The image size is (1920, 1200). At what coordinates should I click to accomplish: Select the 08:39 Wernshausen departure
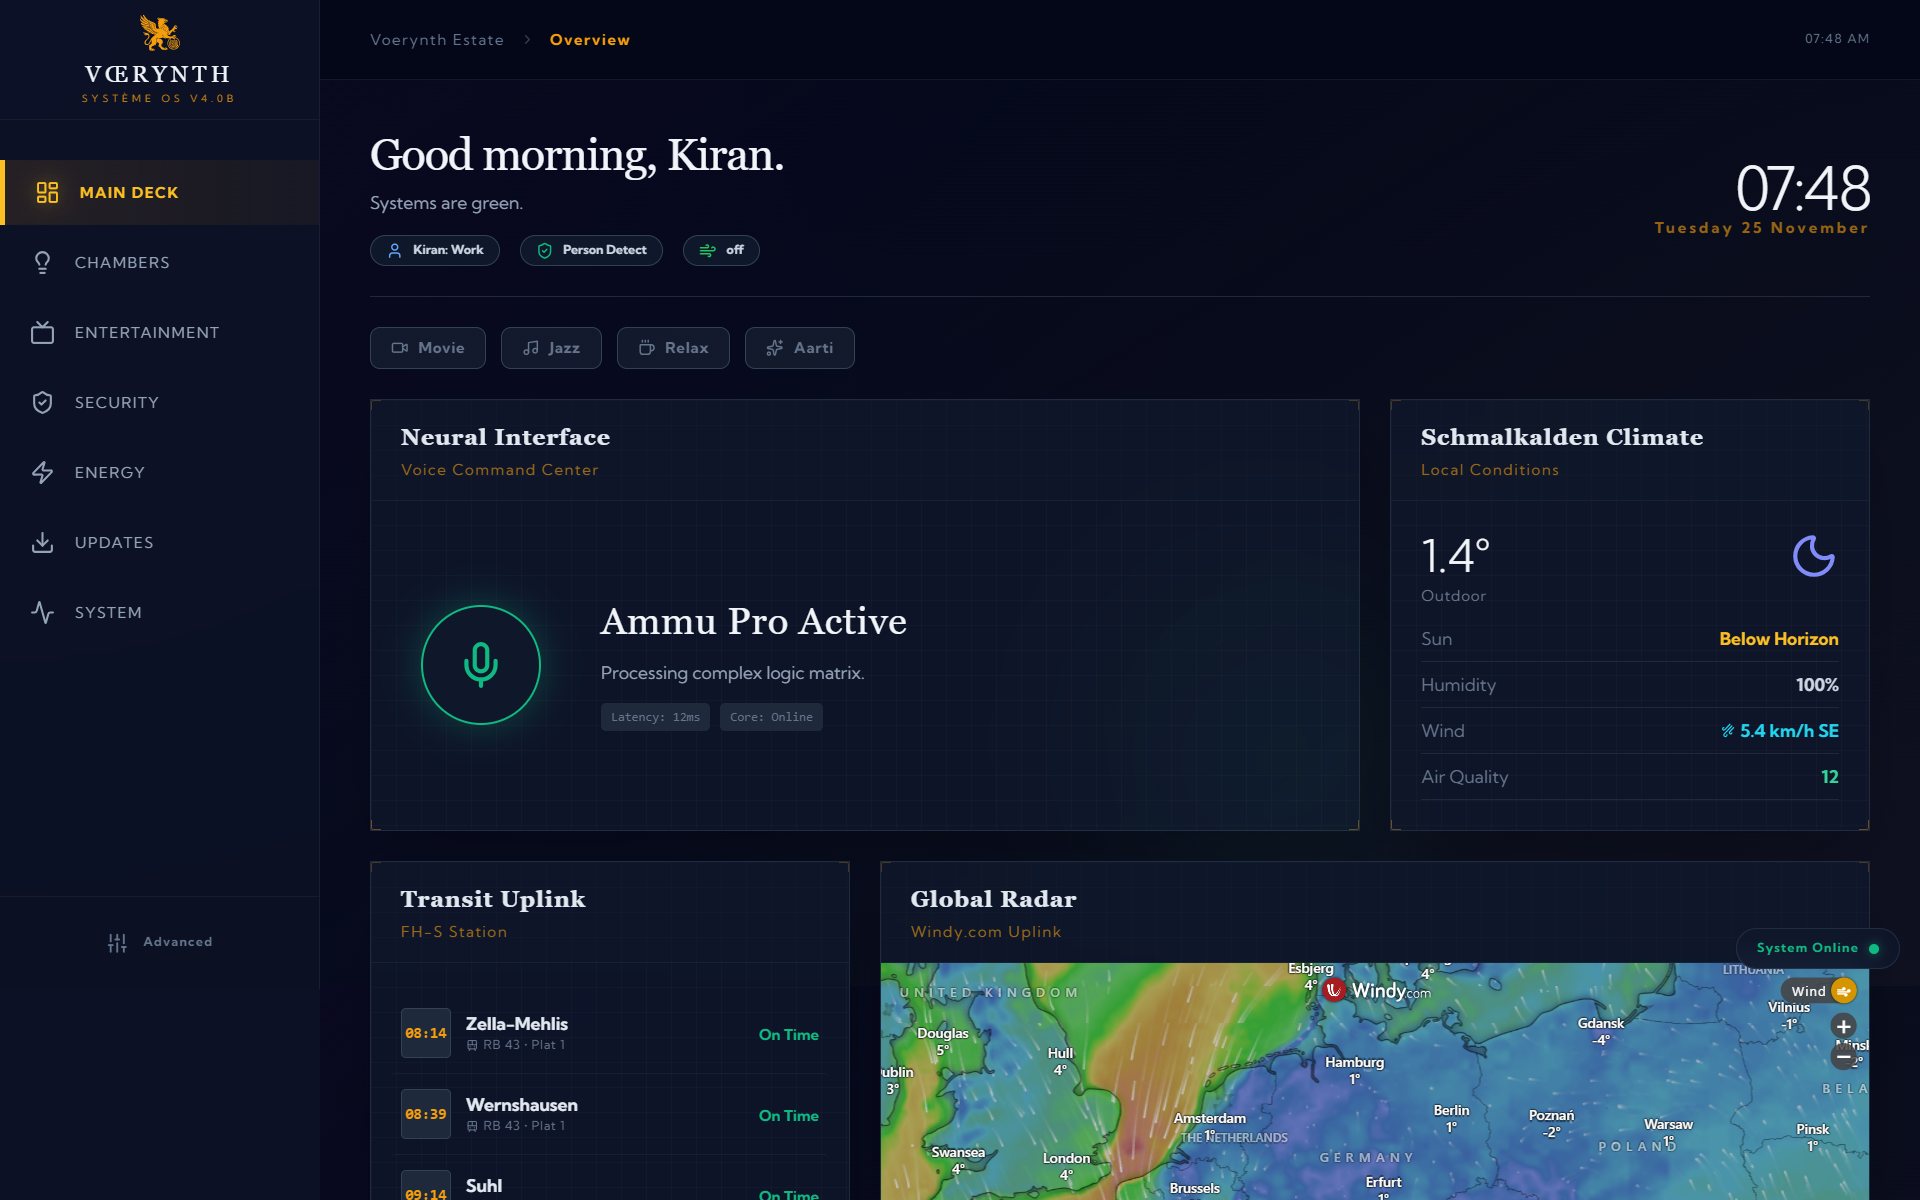click(x=610, y=1115)
